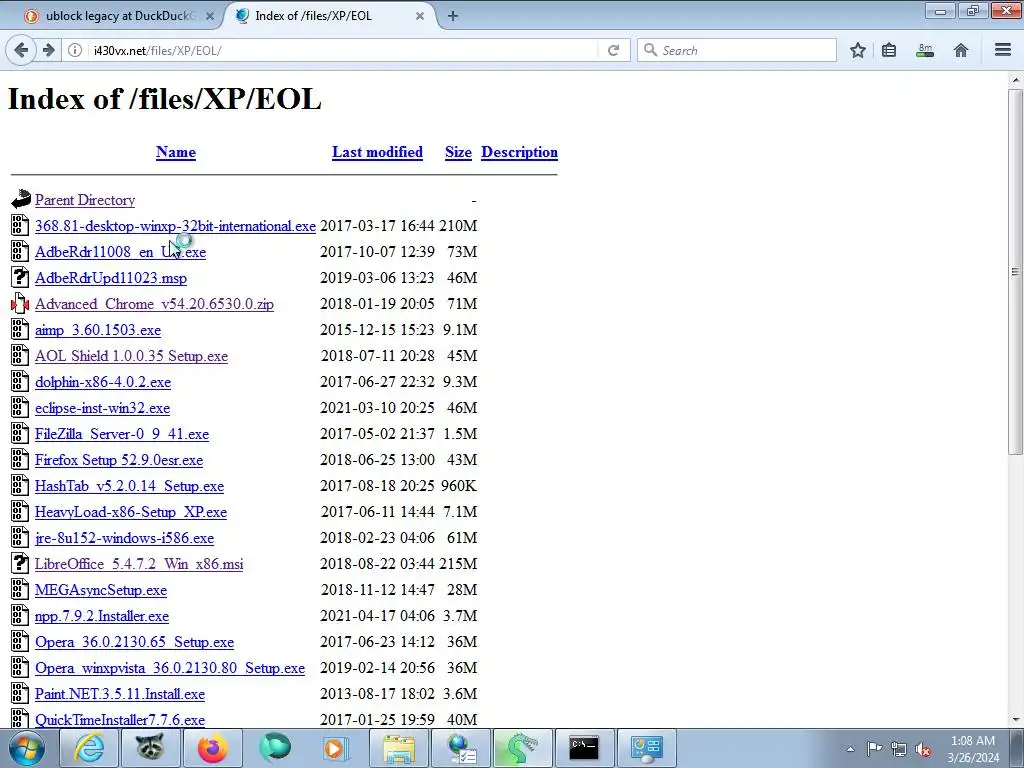Download HashTab_v5.2.0.14_Setup.exe
The width and height of the screenshot is (1024, 768).
pyautogui.click(x=129, y=487)
